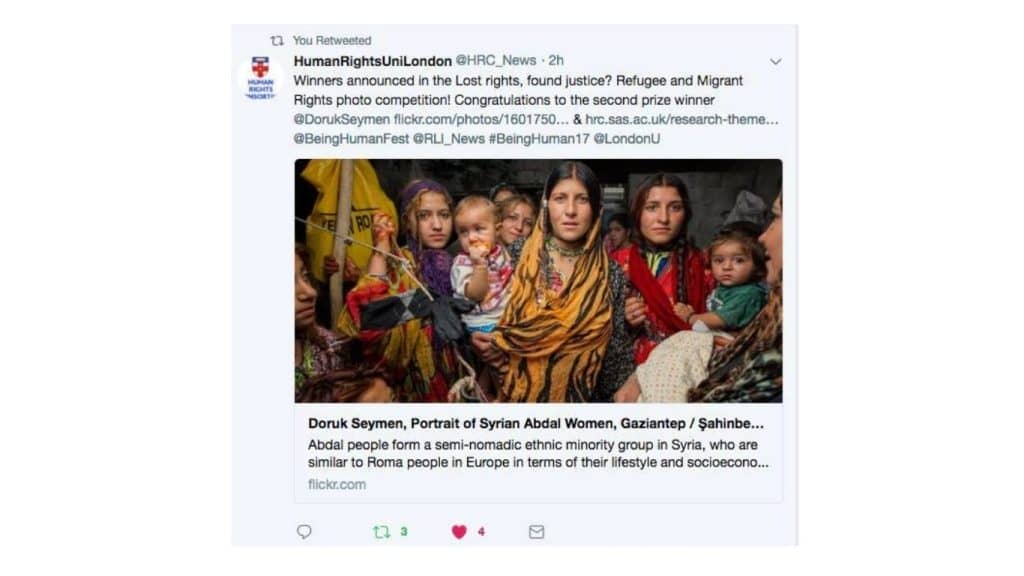1024x576 pixels.
Task: Open the Syrian Abdal Women photo
Action: point(538,281)
